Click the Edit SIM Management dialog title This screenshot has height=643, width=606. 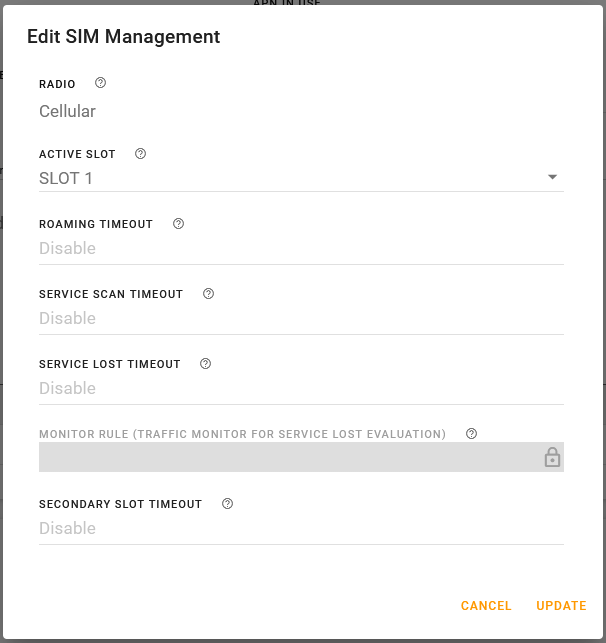123,37
